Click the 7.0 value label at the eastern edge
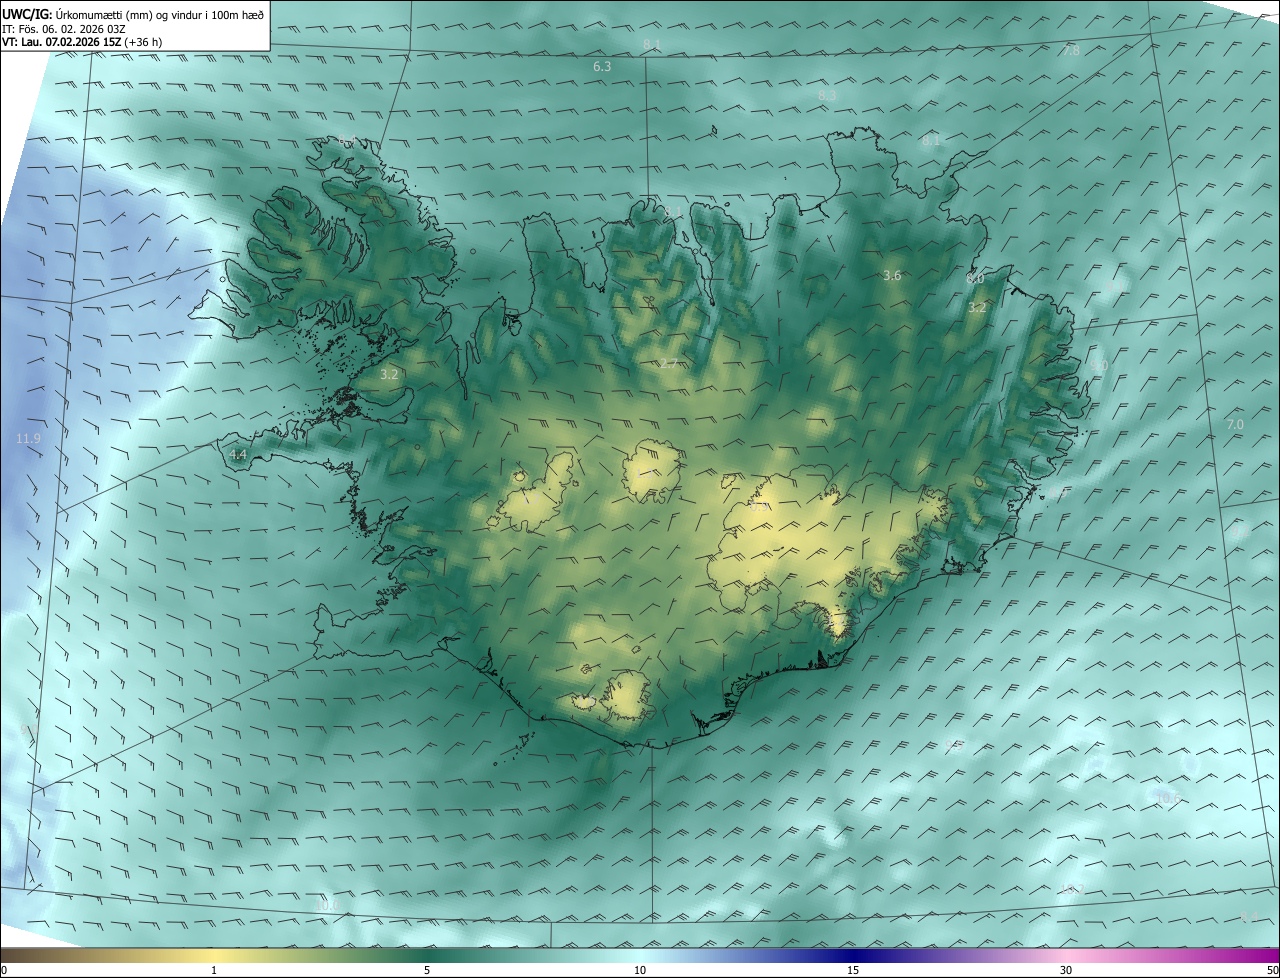This screenshot has height=978, width=1280. 1235,425
